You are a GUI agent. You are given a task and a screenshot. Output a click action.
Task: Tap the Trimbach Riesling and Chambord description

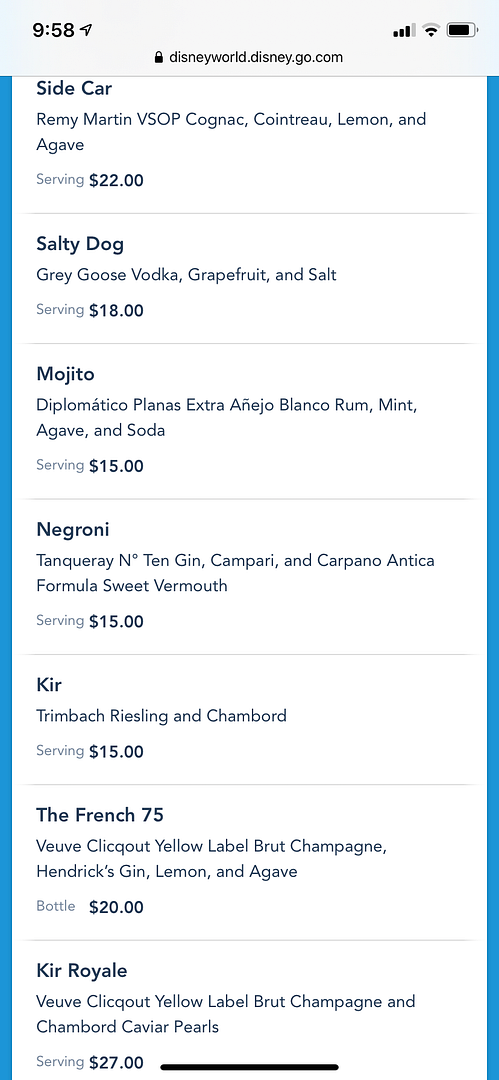click(x=161, y=716)
